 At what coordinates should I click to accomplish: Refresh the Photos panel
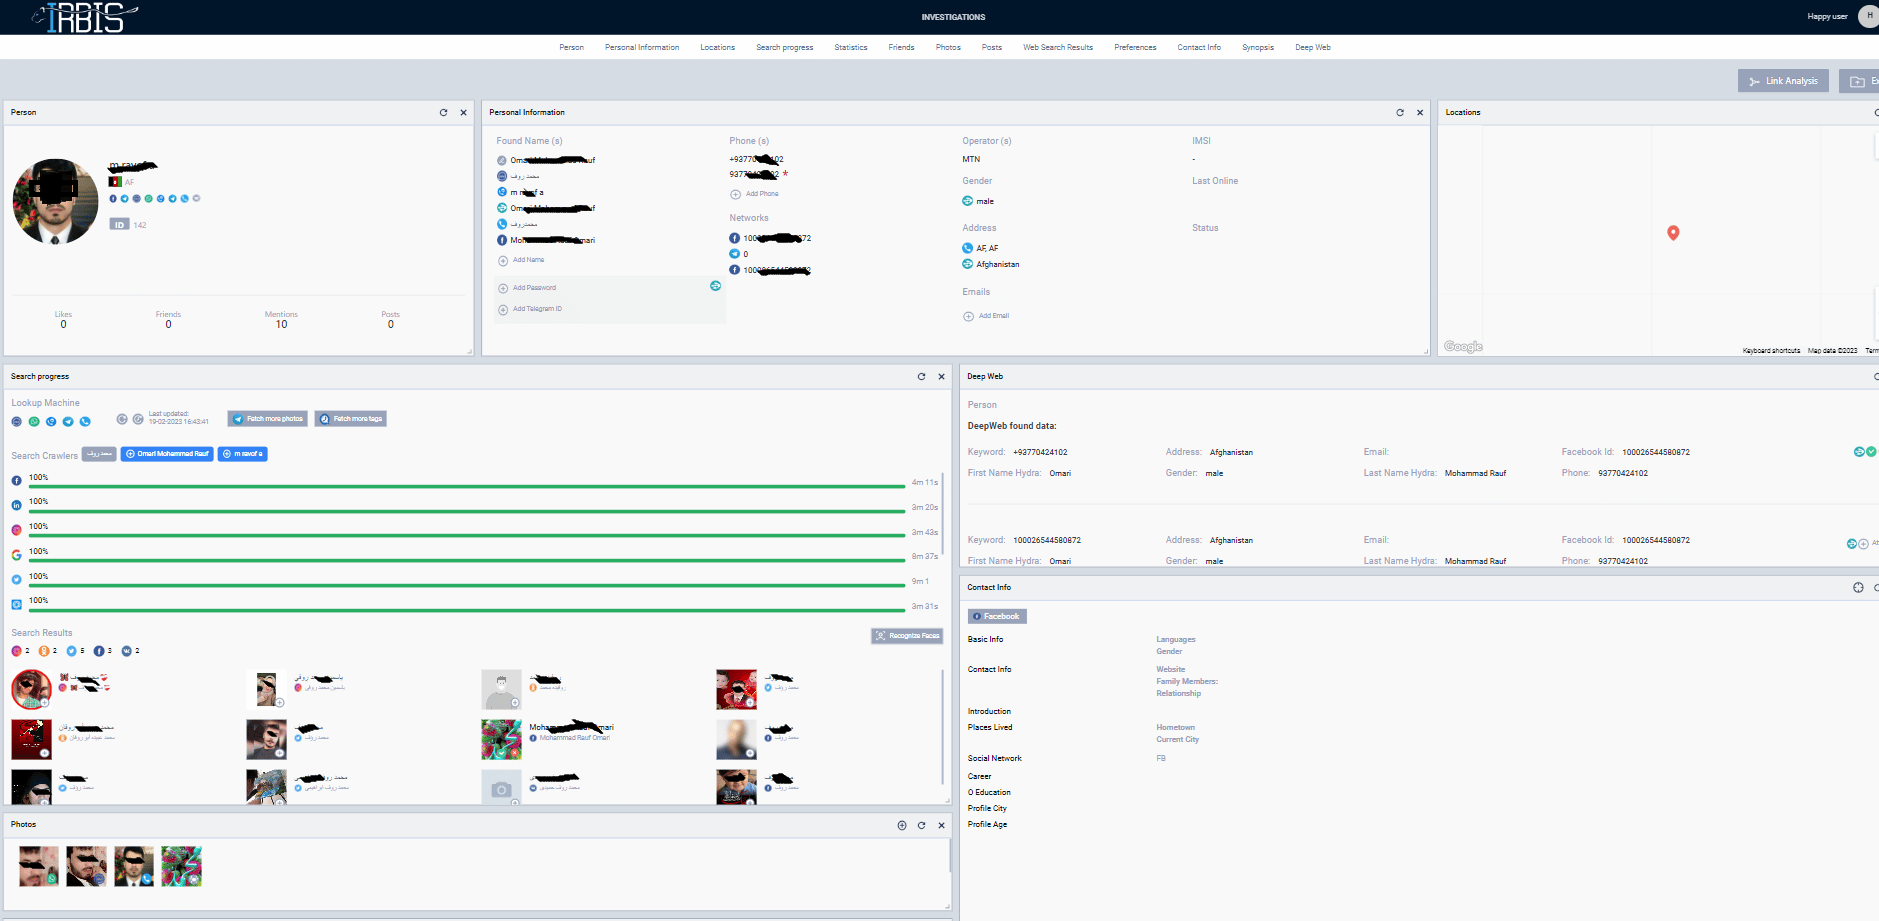click(921, 825)
